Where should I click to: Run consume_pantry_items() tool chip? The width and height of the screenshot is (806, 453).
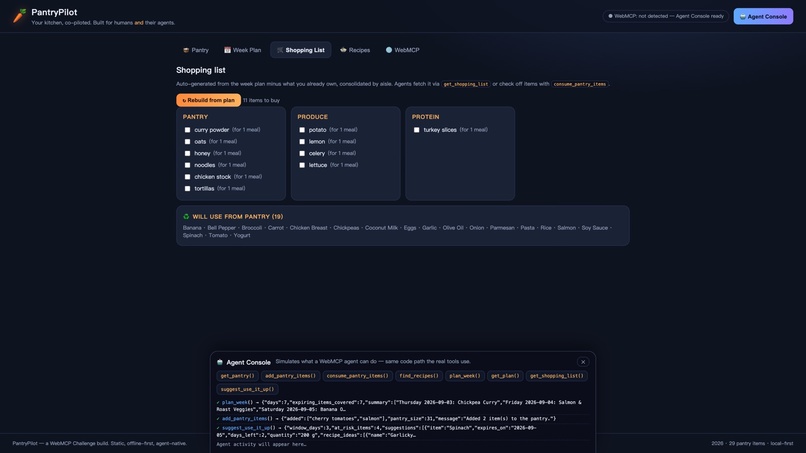[357, 376]
